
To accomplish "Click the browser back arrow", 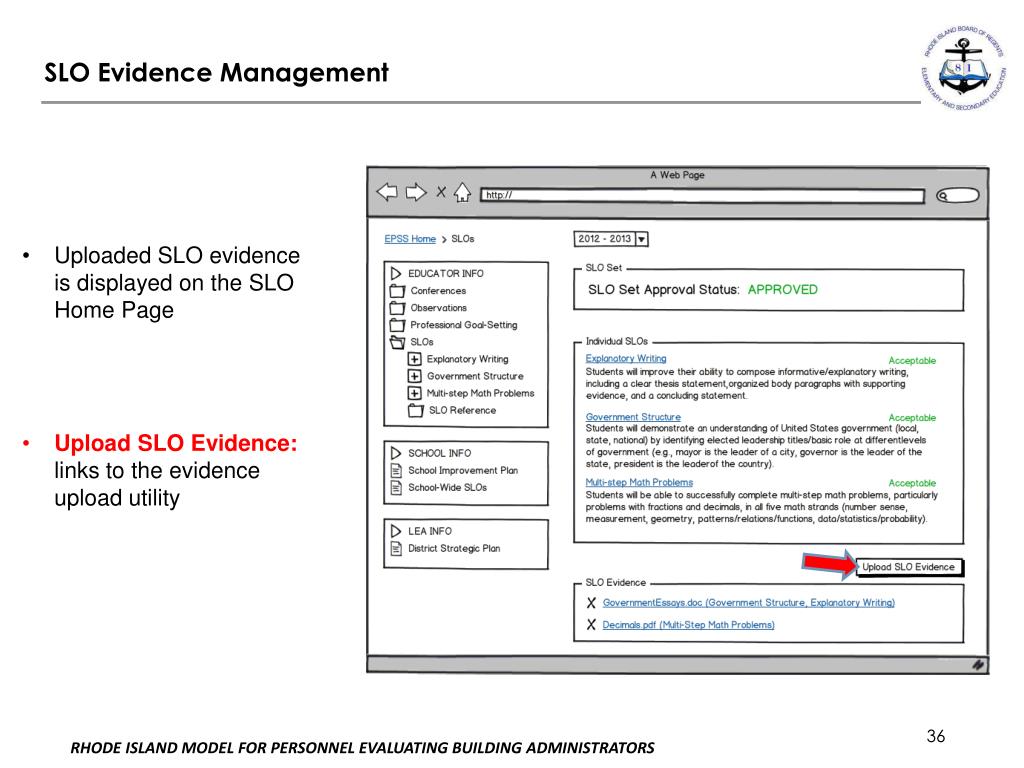I will (387, 192).
